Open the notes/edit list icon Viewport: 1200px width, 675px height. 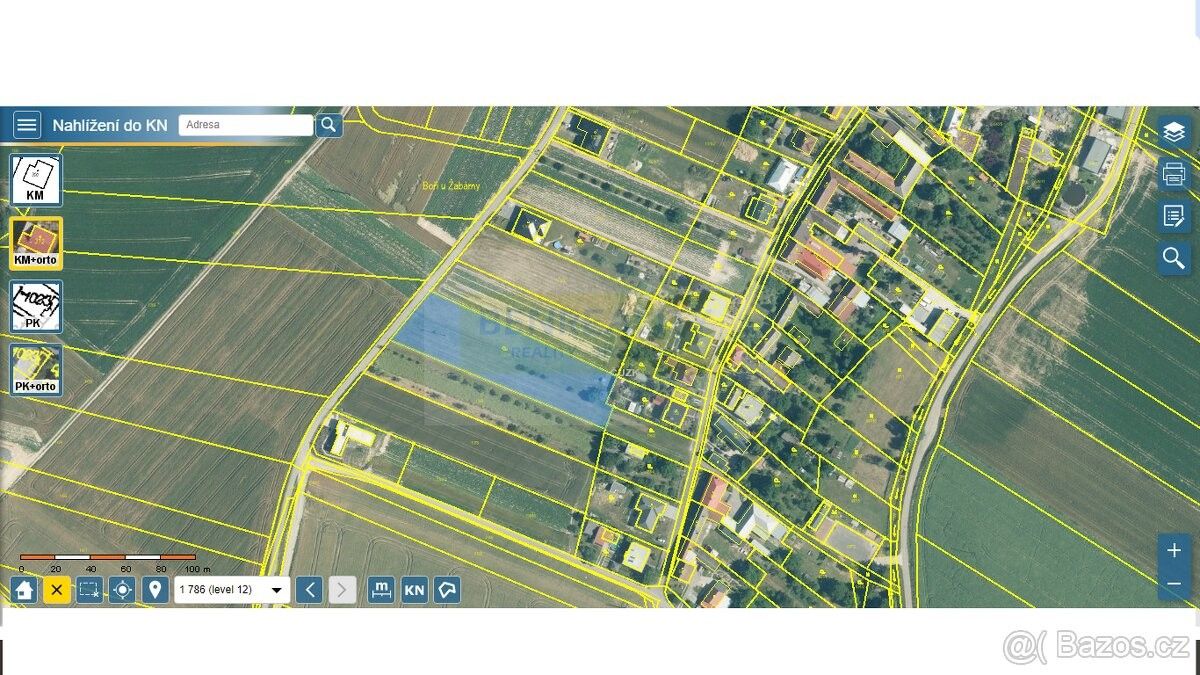click(1174, 215)
